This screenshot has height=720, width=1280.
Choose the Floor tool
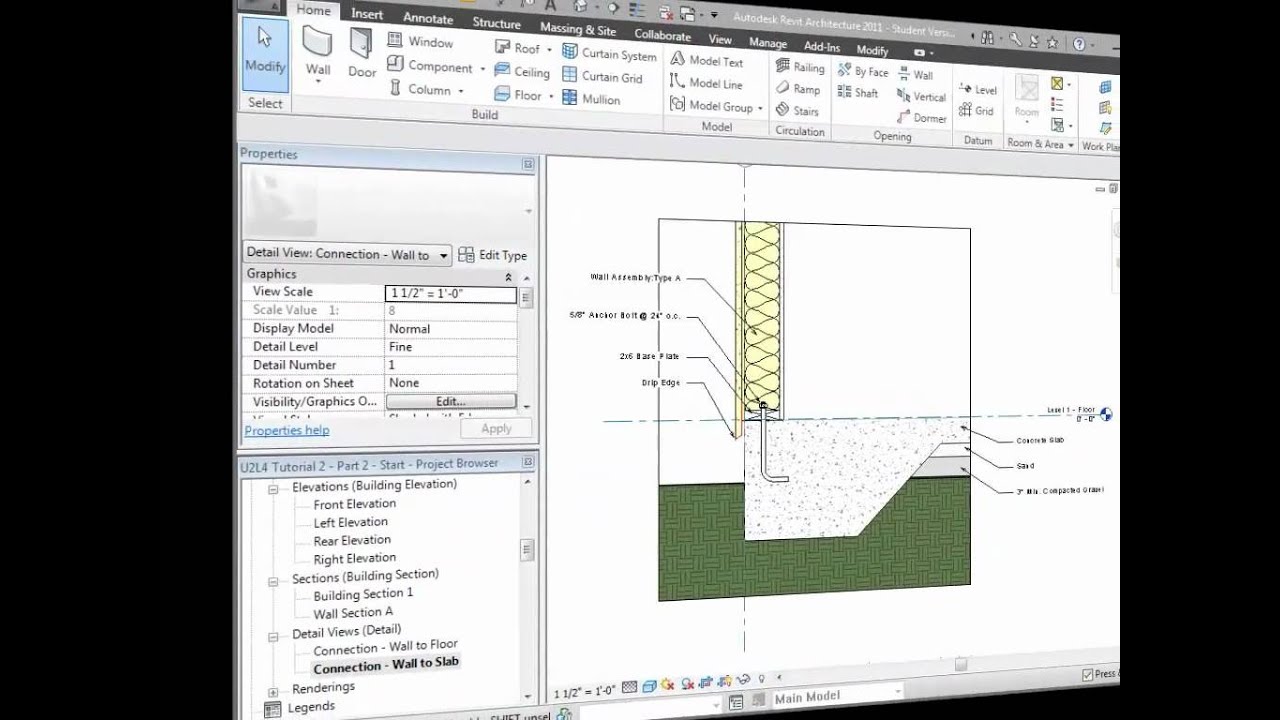(518, 95)
